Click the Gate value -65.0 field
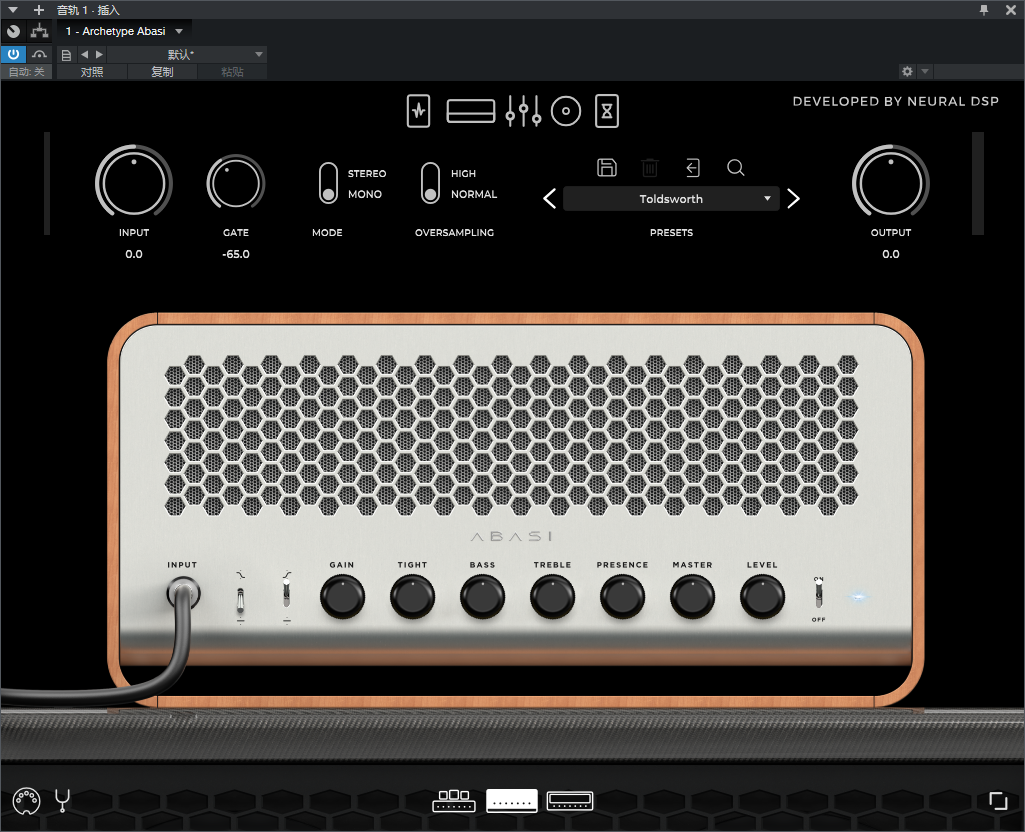Image resolution: width=1025 pixels, height=832 pixels. [x=236, y=254]
